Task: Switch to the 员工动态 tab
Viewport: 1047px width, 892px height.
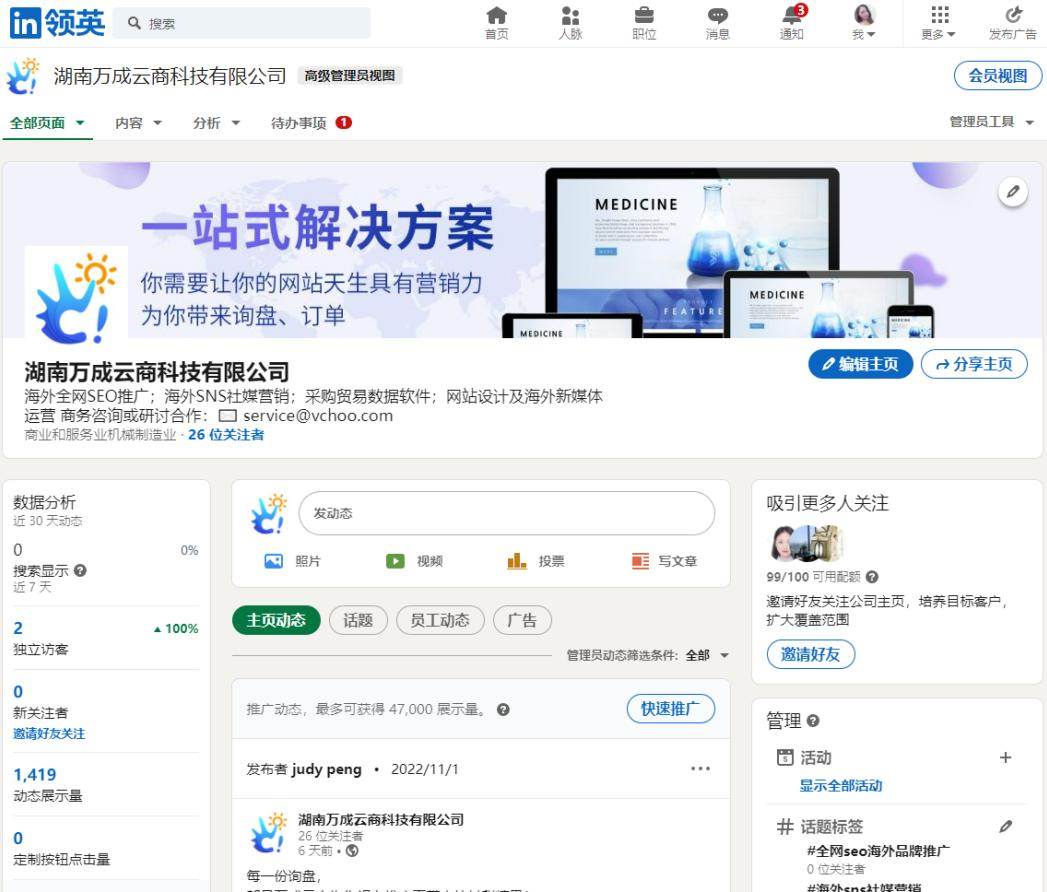Action: [x=440, y=620]
